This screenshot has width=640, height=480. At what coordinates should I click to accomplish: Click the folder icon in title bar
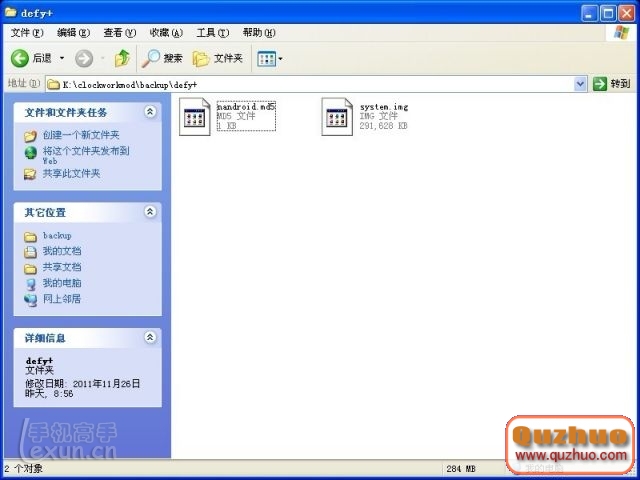pos(10,13)
